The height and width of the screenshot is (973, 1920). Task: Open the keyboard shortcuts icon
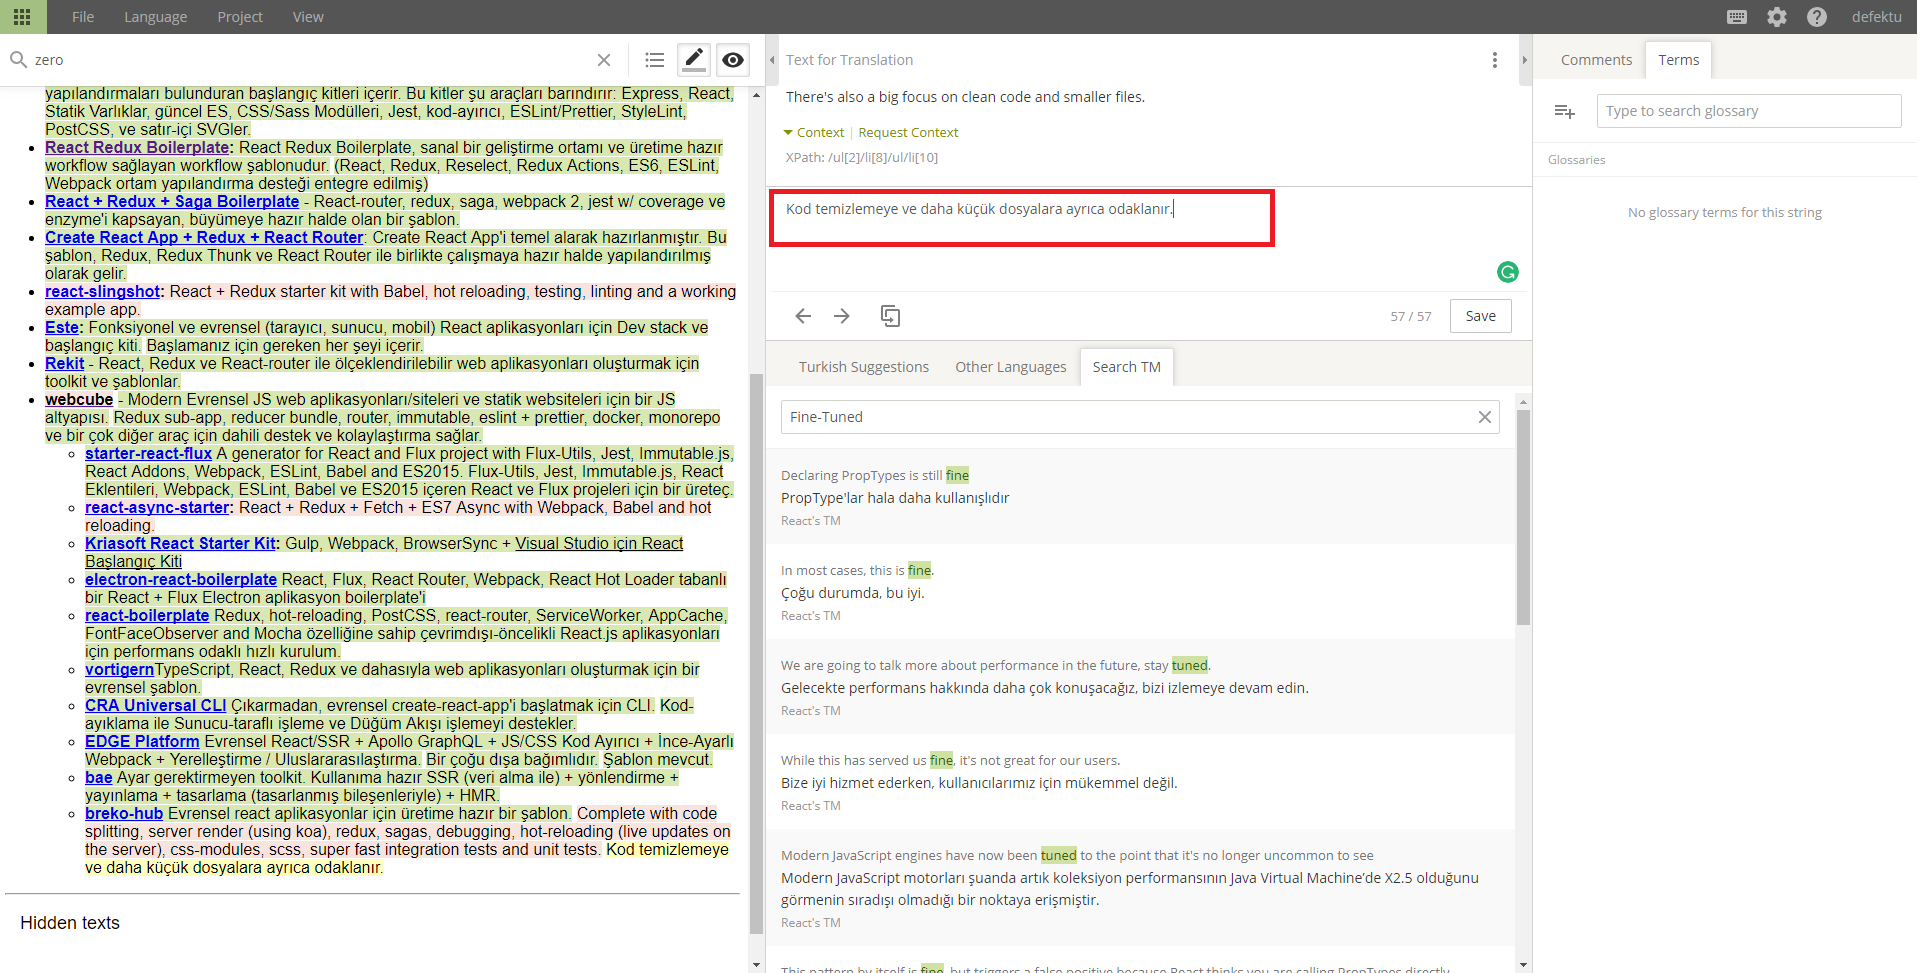pos(1737,17)
